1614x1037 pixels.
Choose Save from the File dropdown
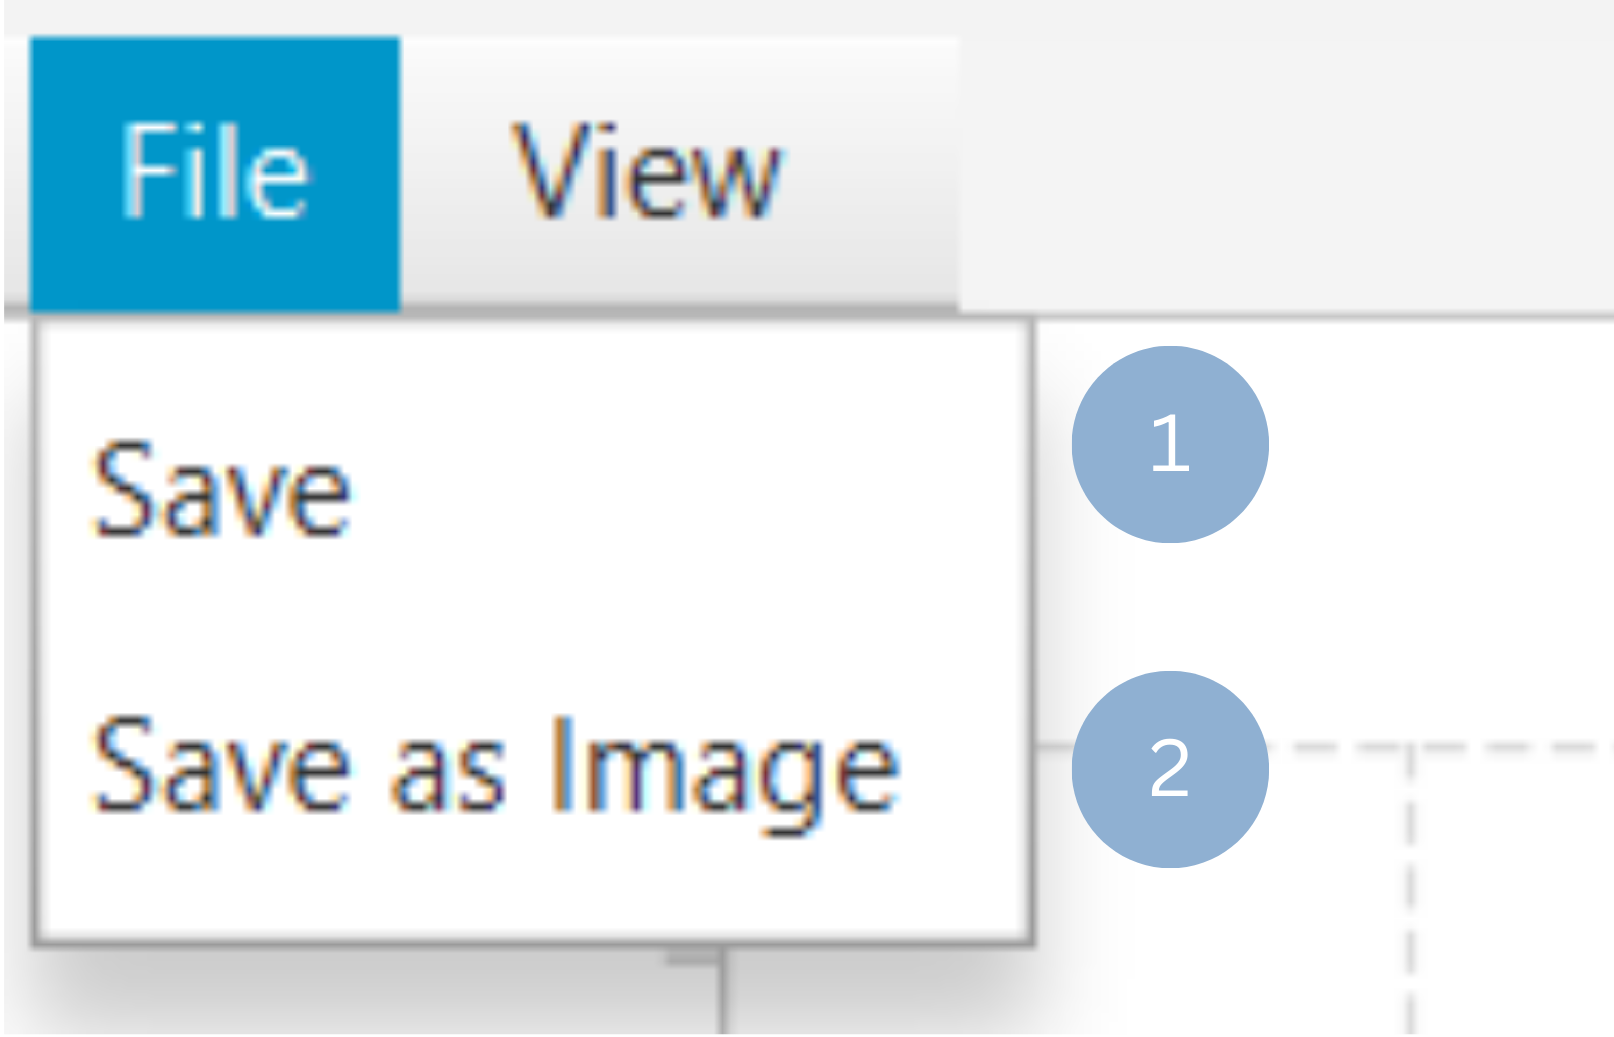(222, 491)
